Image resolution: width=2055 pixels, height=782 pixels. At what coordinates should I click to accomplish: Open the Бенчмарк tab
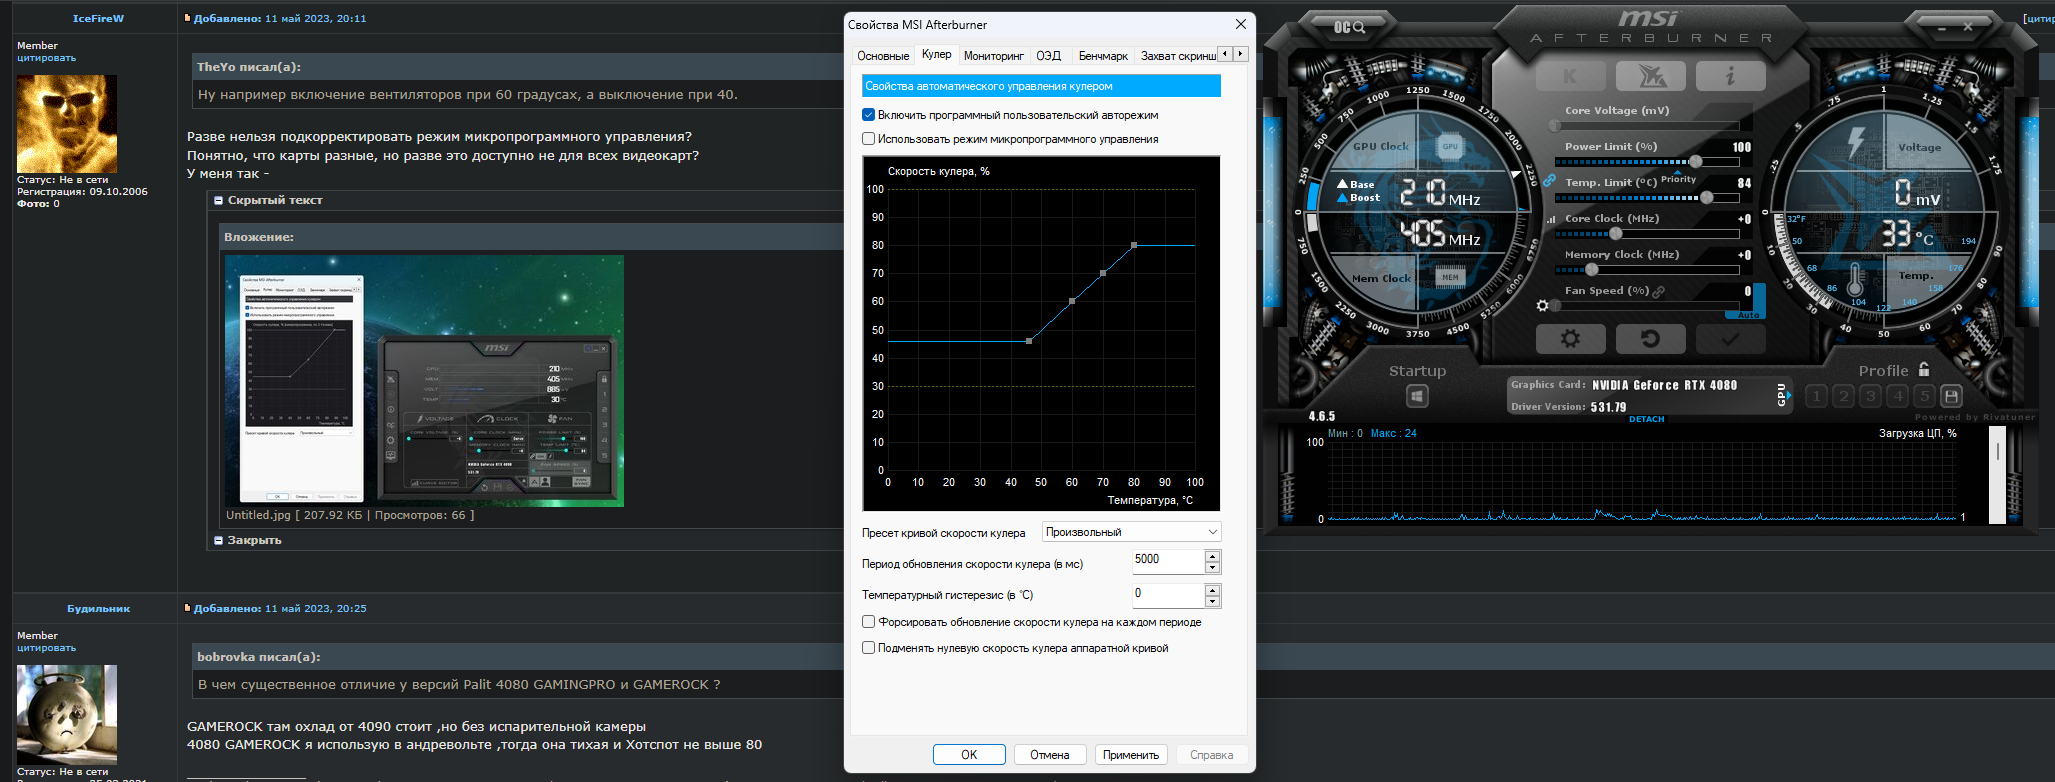(x=1103, y=56)
